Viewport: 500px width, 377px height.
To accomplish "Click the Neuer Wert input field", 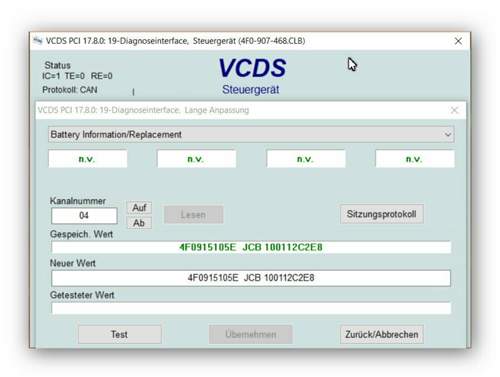I will pyautogui.click(x=251, y=278).
